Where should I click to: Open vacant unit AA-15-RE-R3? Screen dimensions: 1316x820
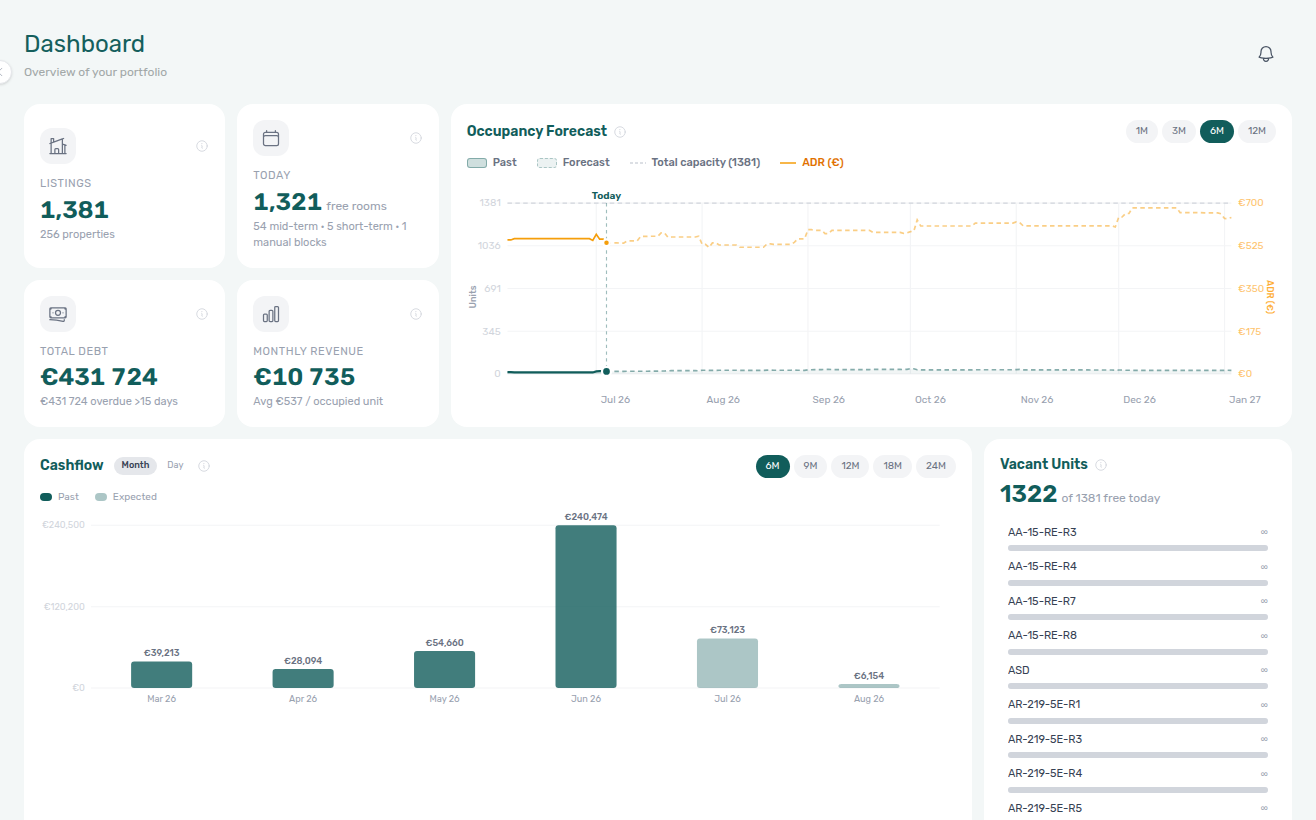(x=1138, y=538)
